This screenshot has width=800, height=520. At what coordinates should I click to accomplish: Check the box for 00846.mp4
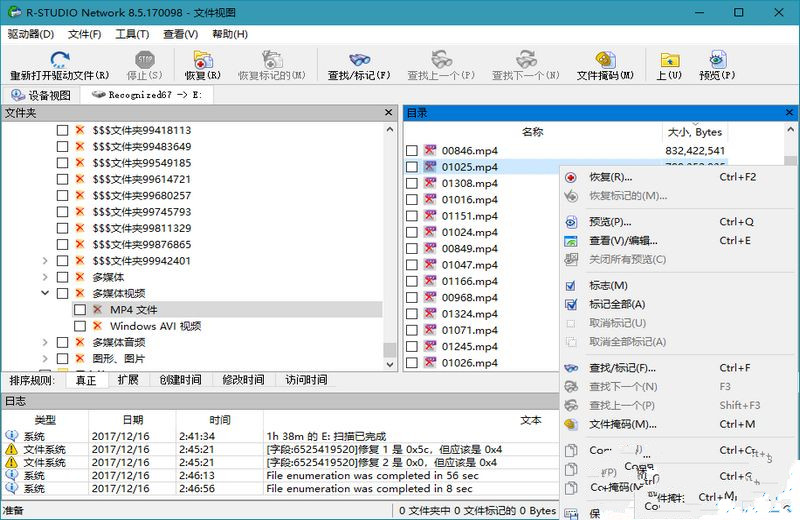(x=412, y=151)
